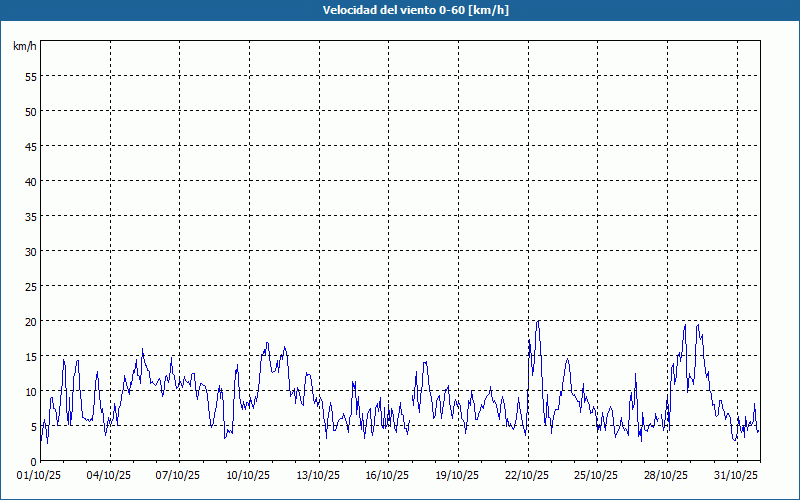Select the 20 value on the y-axis
This screenshot has height=500, width=800.
(x=31, y=321)
